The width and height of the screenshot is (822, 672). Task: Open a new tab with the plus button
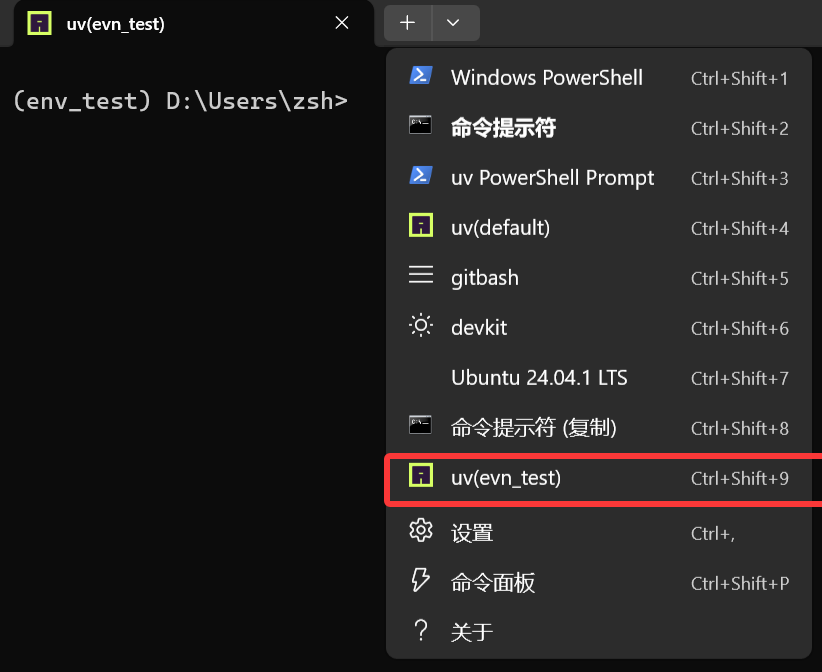407,23
